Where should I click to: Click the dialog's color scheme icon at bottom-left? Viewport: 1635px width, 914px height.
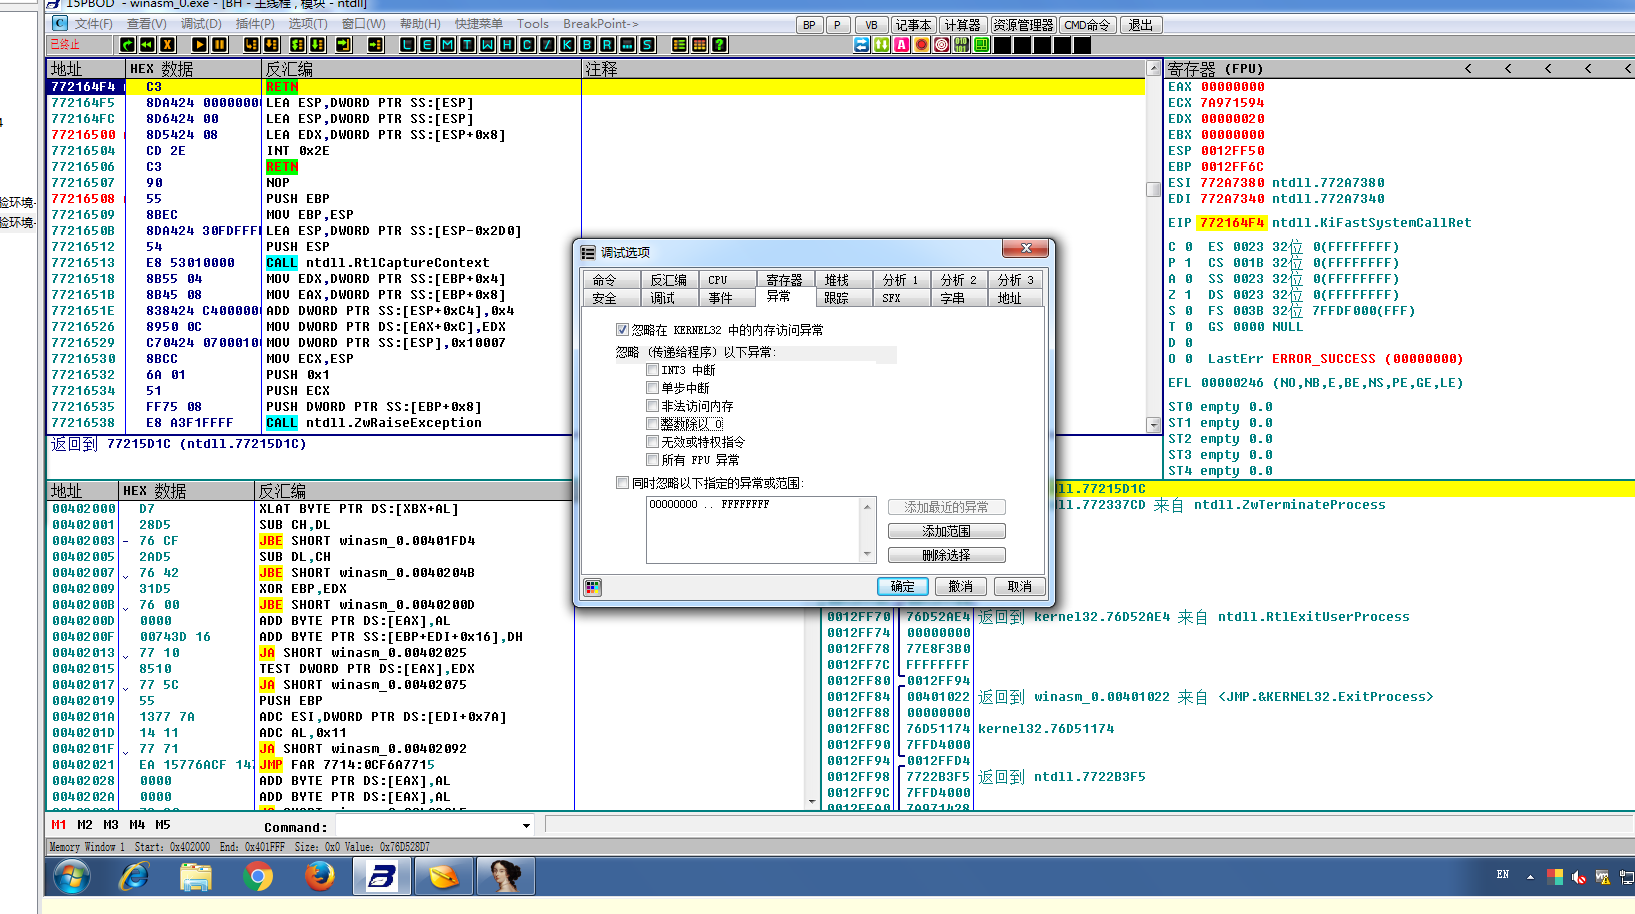click(x=593, y=587)
